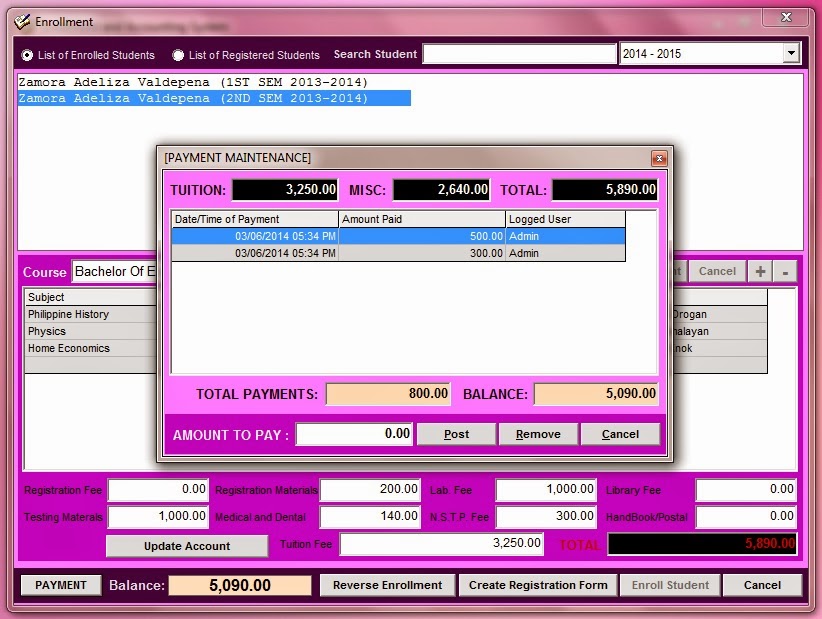This screenshot has width=822, height=619.
Task: Click Logged User column header
Action: tap(566, 219)
